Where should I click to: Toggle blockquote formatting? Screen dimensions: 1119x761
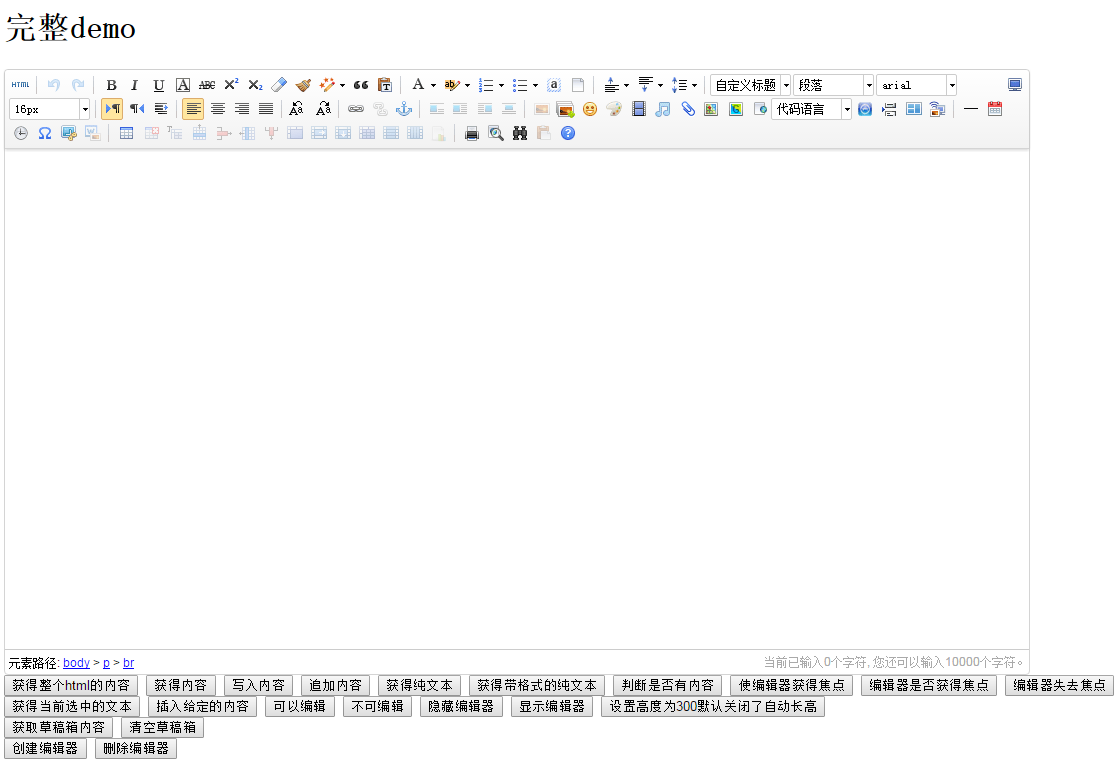(361, 85)
